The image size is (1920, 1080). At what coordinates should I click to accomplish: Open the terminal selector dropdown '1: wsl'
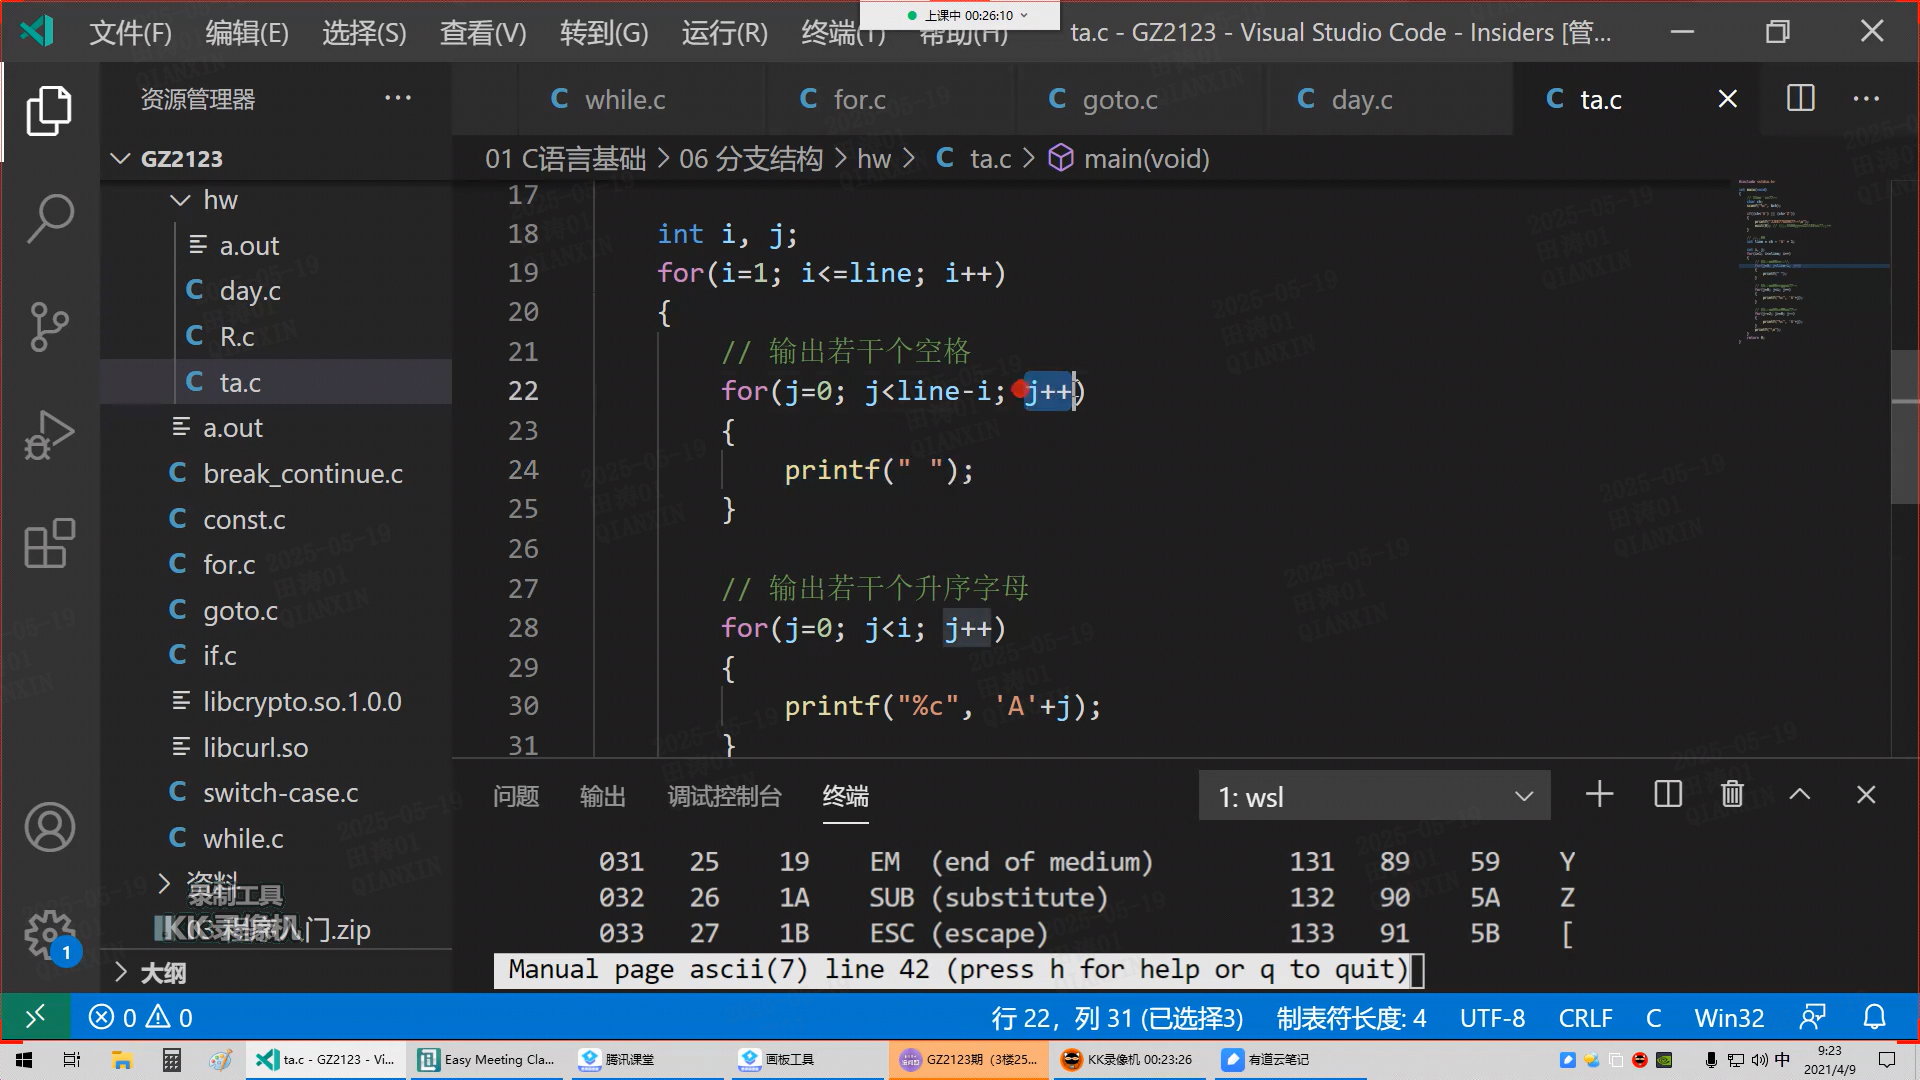1374,797
